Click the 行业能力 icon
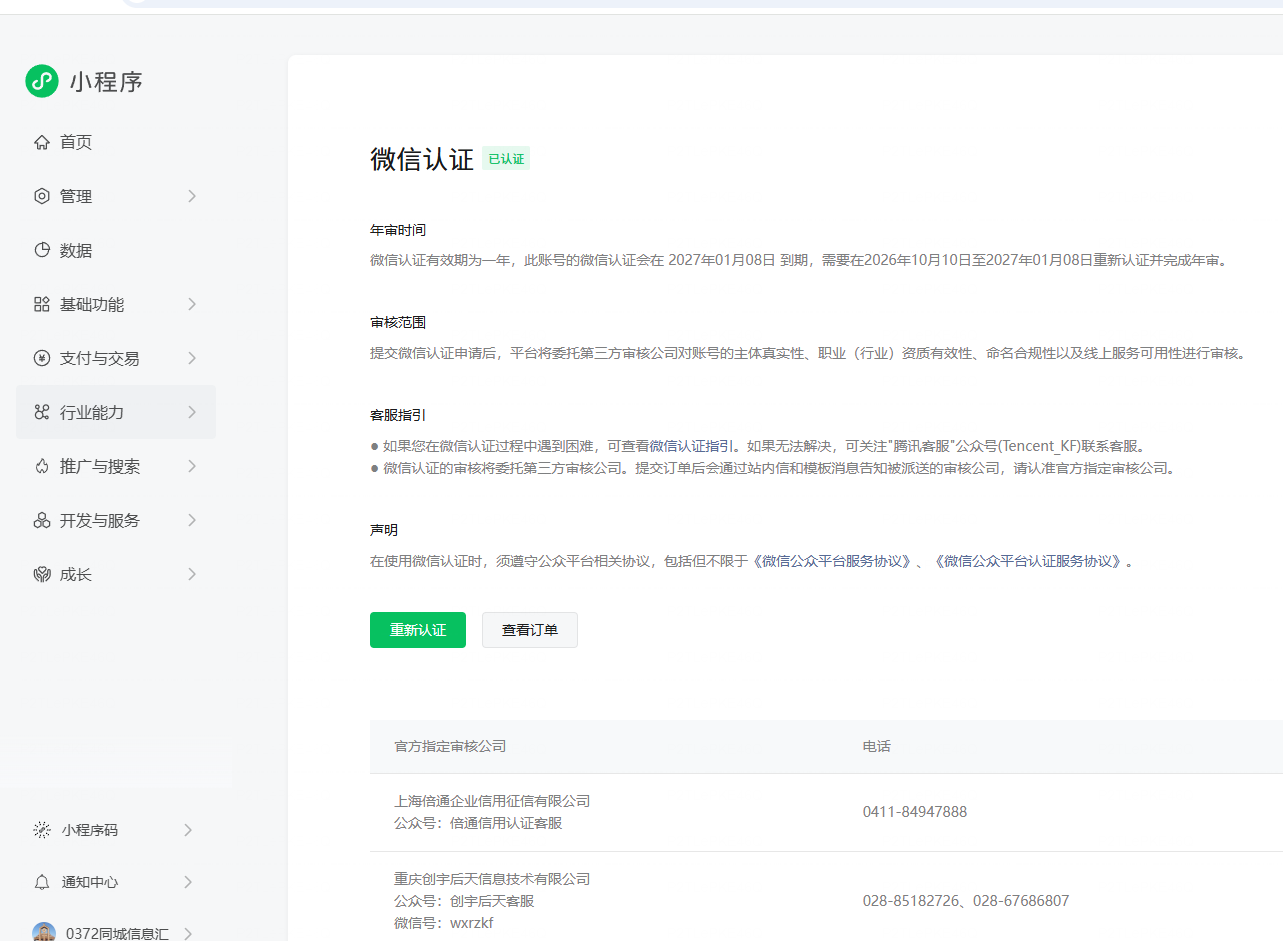 (42, 412)
